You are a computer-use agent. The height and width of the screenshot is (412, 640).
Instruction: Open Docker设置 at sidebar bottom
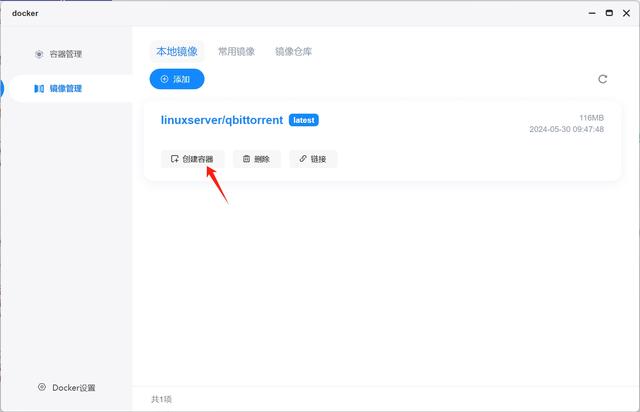(x=67, y=388)
